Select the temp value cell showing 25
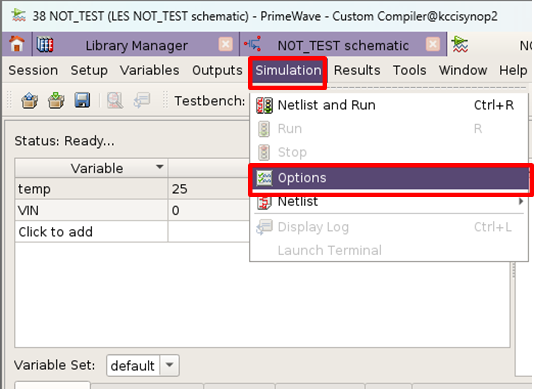The height and width of the screenshot is (389, 534). pos(209,189)
